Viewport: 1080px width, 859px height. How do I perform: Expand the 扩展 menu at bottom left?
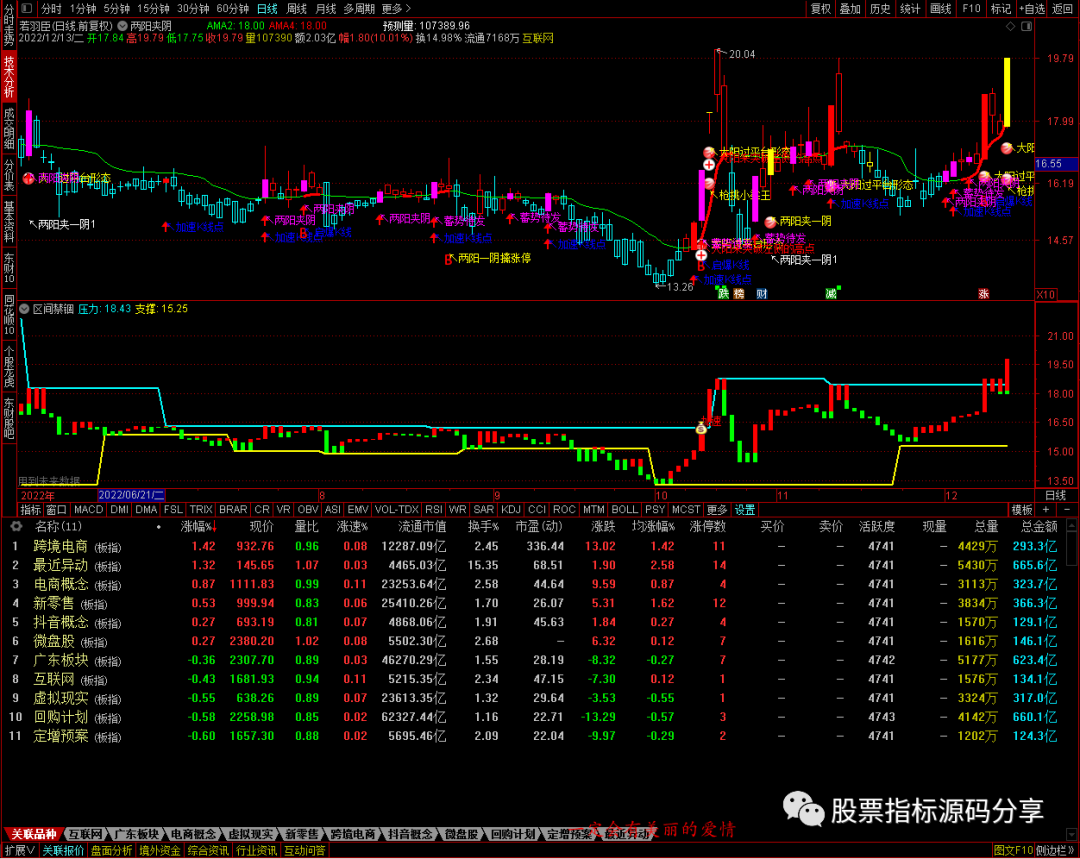[x=19, y=851]
